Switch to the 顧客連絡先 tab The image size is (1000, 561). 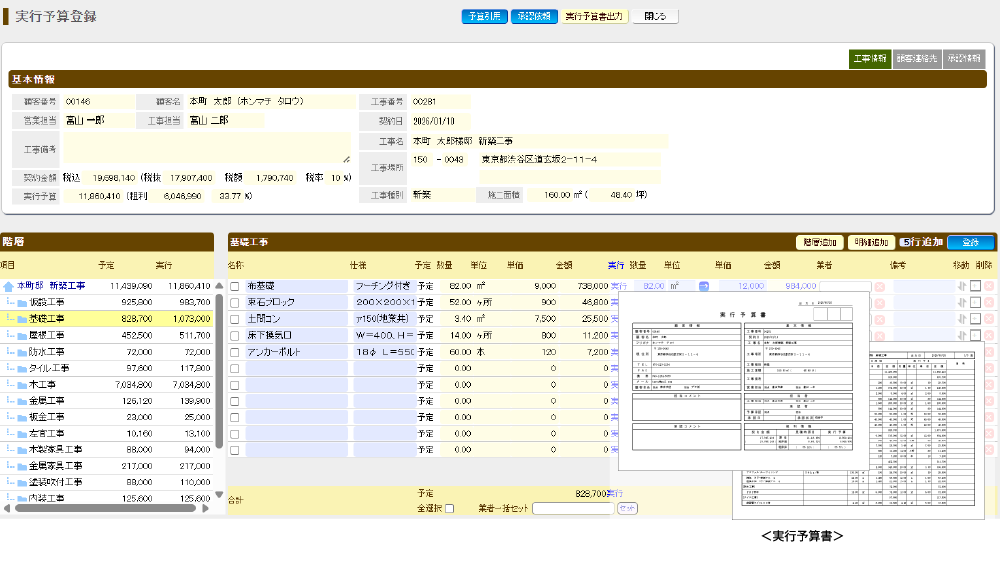coord(916,59)
